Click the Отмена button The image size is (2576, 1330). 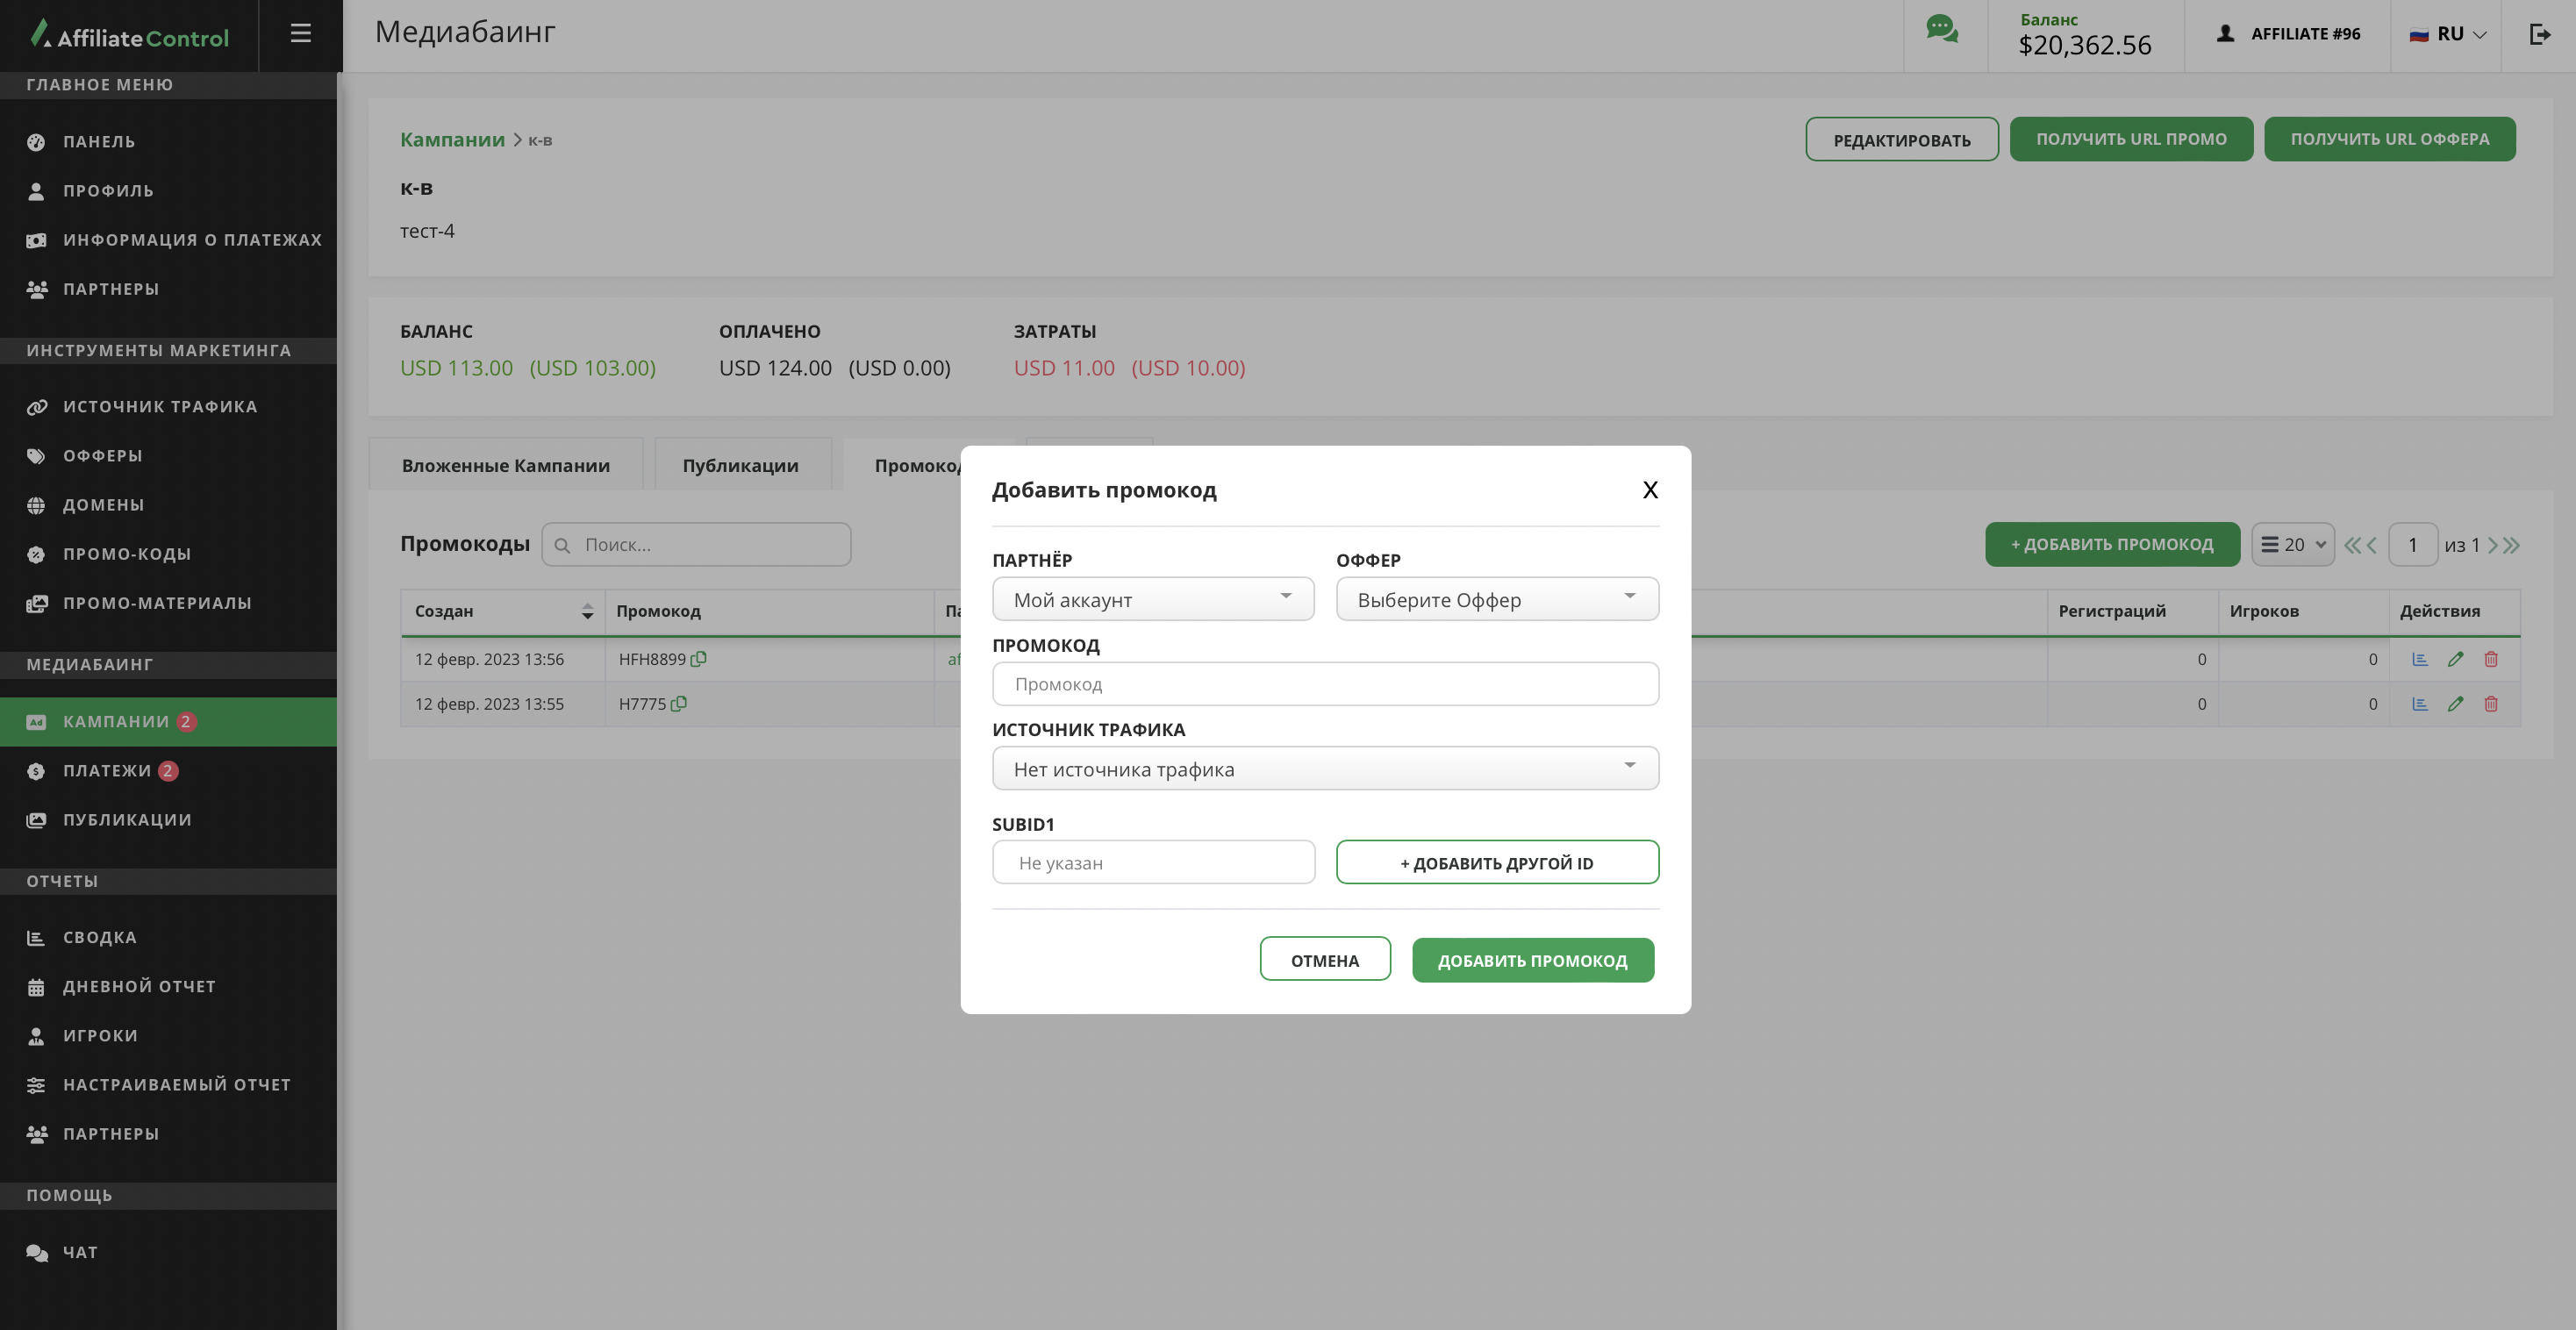click(1324, 959)
